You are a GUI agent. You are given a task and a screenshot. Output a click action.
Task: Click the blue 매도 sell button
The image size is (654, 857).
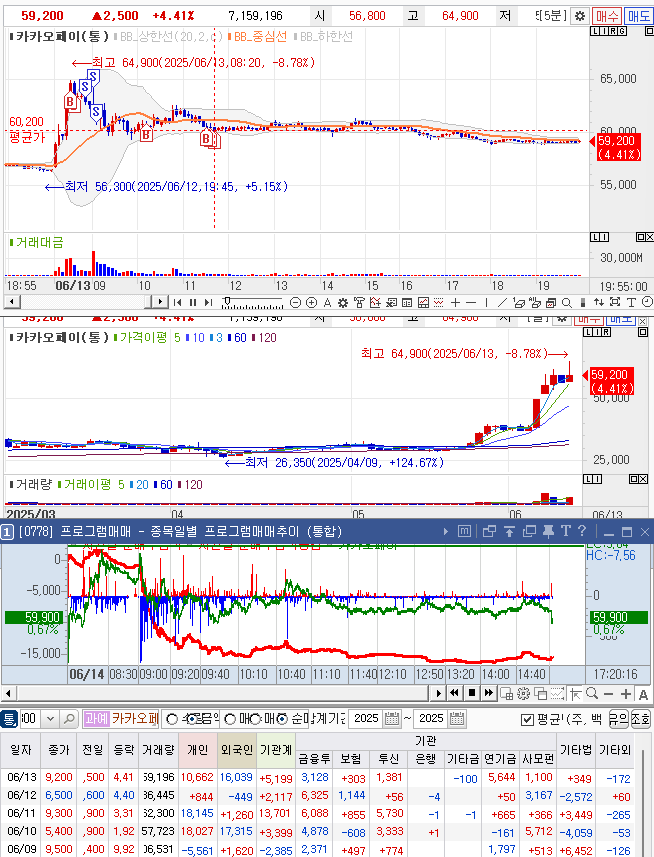point(639,16)
